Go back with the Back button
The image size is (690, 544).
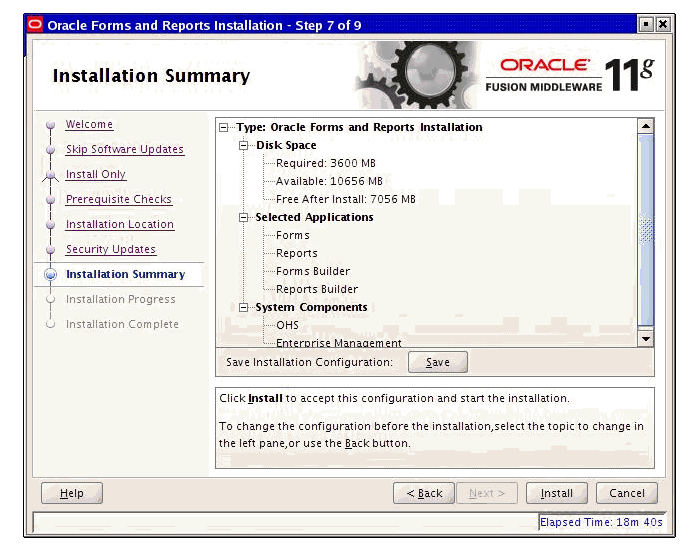[424, 493]
